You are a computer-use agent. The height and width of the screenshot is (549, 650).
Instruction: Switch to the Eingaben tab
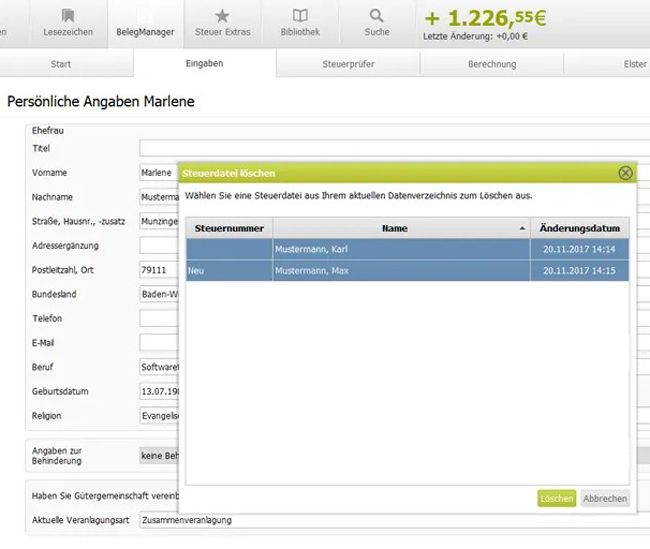204,63
